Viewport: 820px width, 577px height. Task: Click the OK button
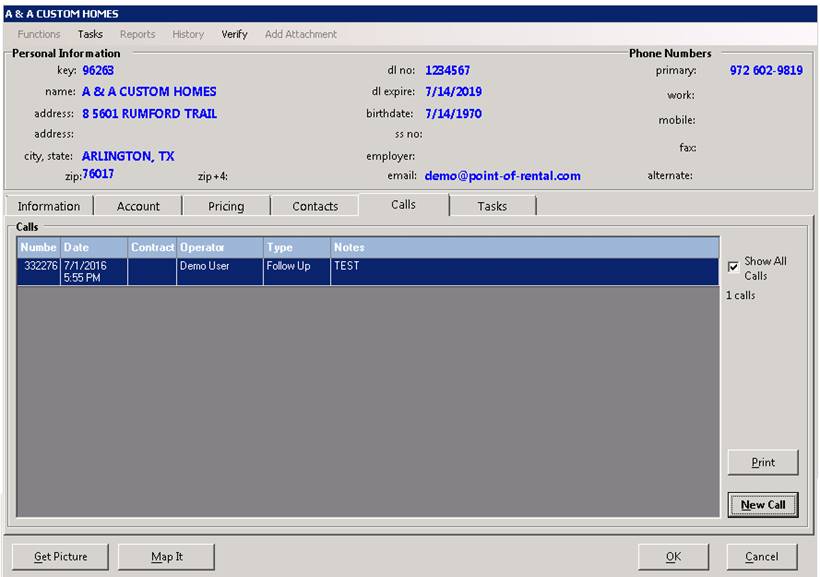pos(673,557)
